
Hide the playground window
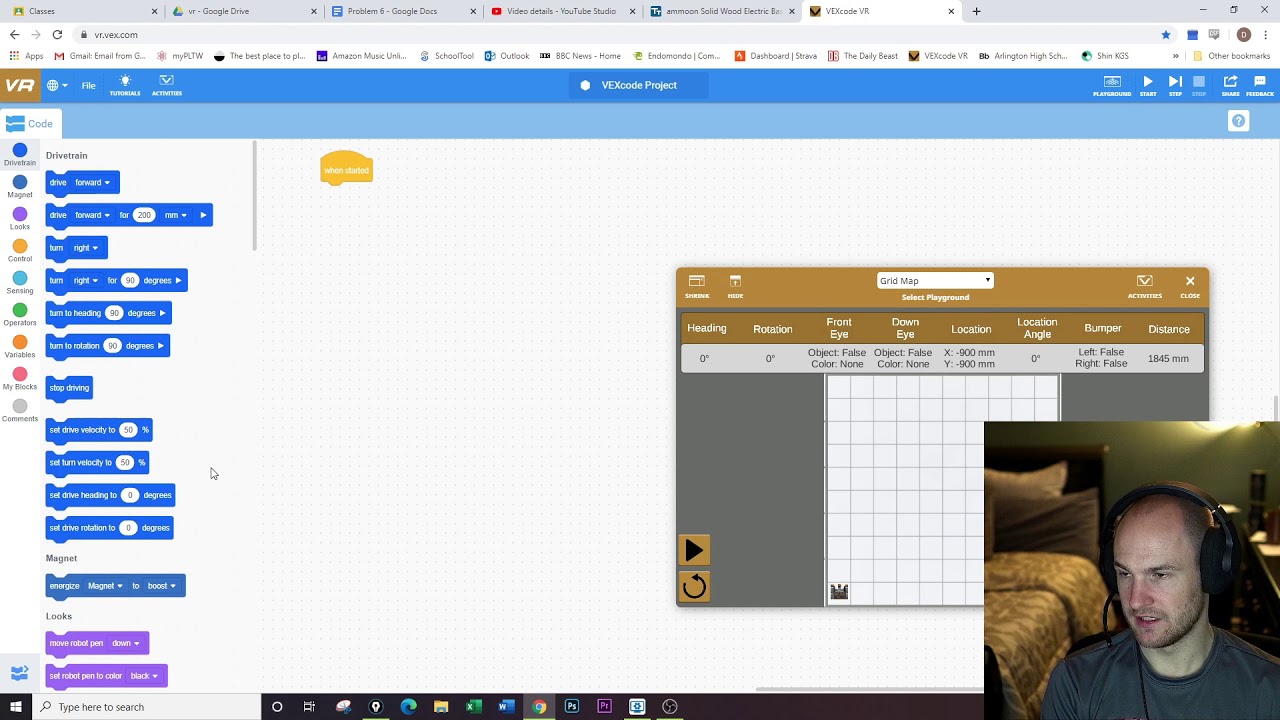[x=735, y=285]
